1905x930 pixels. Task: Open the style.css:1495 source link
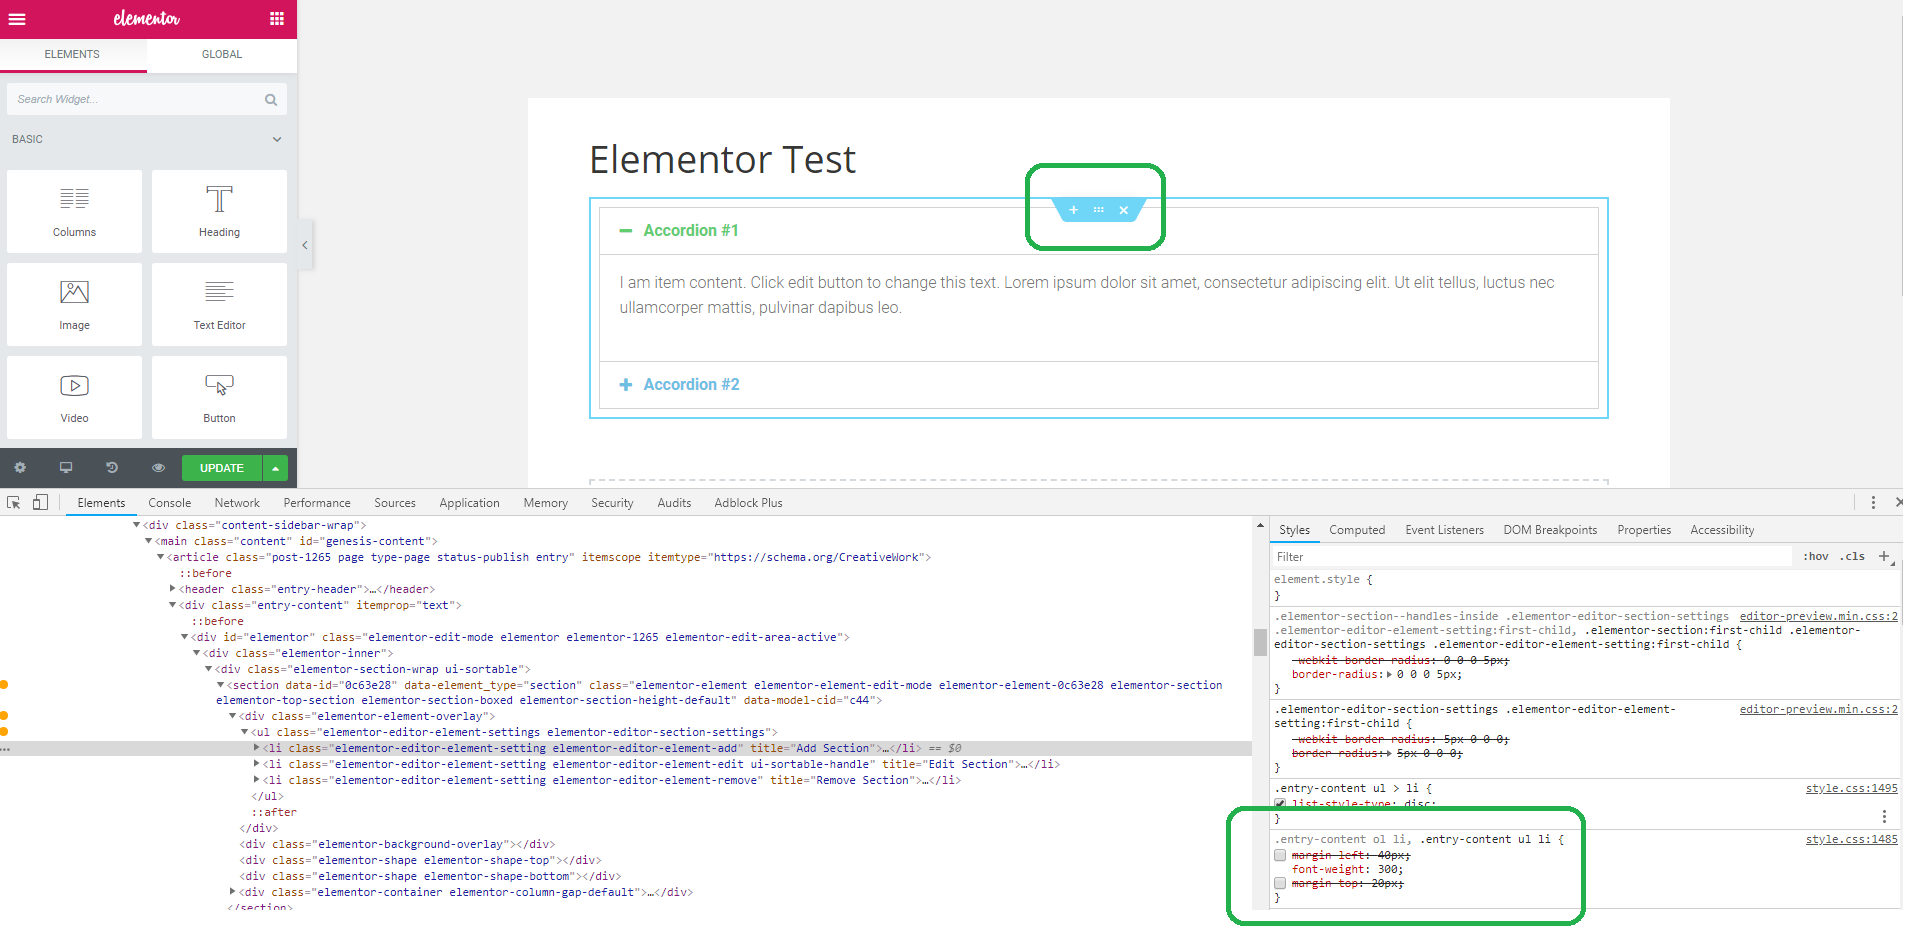coord(1851,788)
